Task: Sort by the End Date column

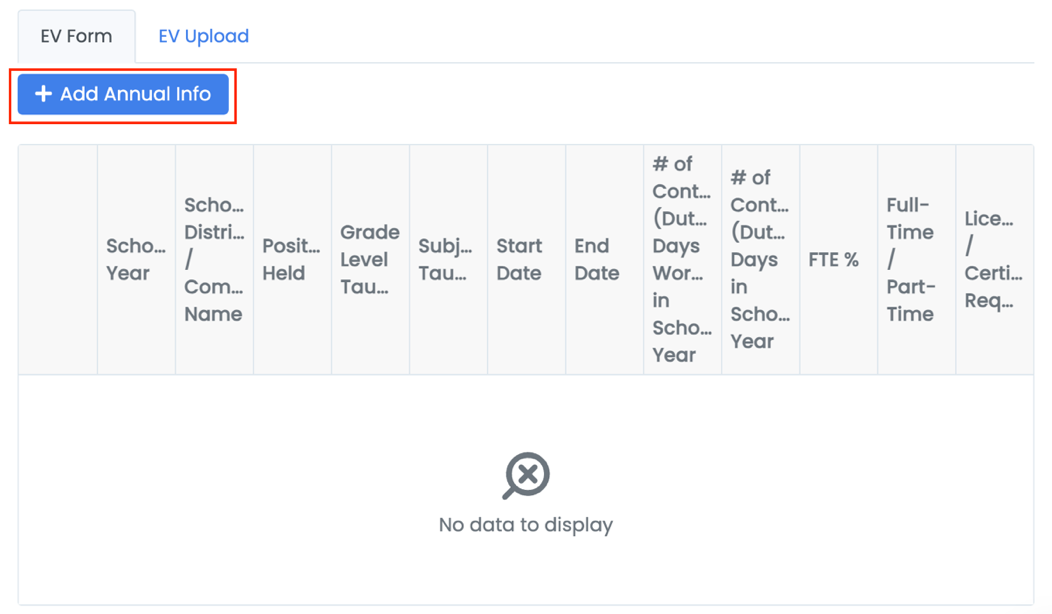Action: (604, 260)
